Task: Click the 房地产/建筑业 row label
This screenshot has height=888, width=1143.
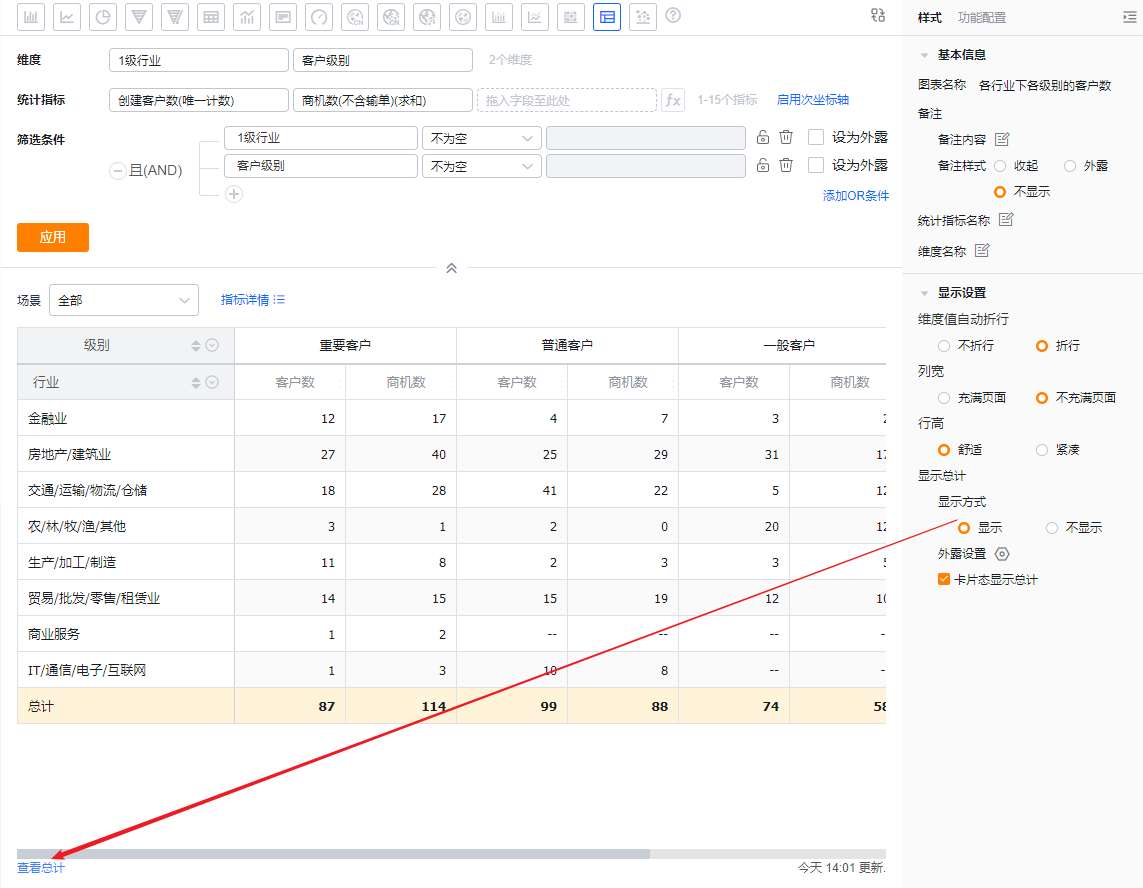Action: (x=69, y=454)
